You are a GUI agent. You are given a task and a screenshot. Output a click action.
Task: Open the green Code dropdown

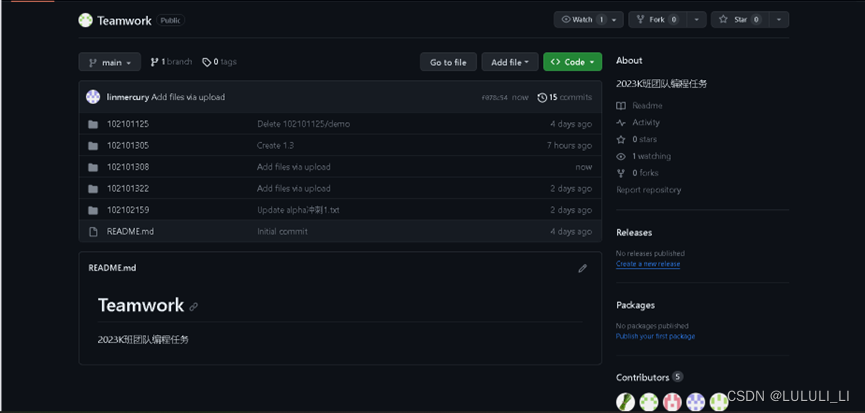coord(573,62)
